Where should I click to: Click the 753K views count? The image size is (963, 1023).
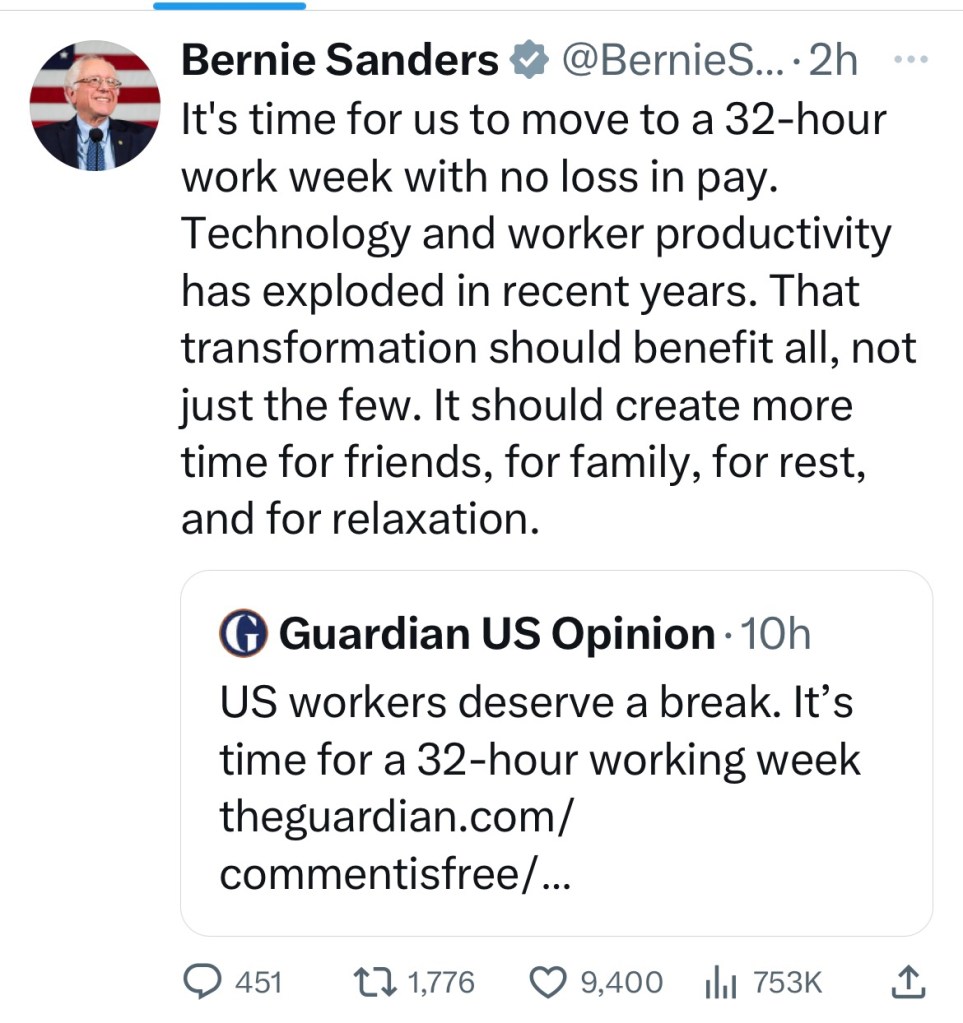click(x=787, y=983)
